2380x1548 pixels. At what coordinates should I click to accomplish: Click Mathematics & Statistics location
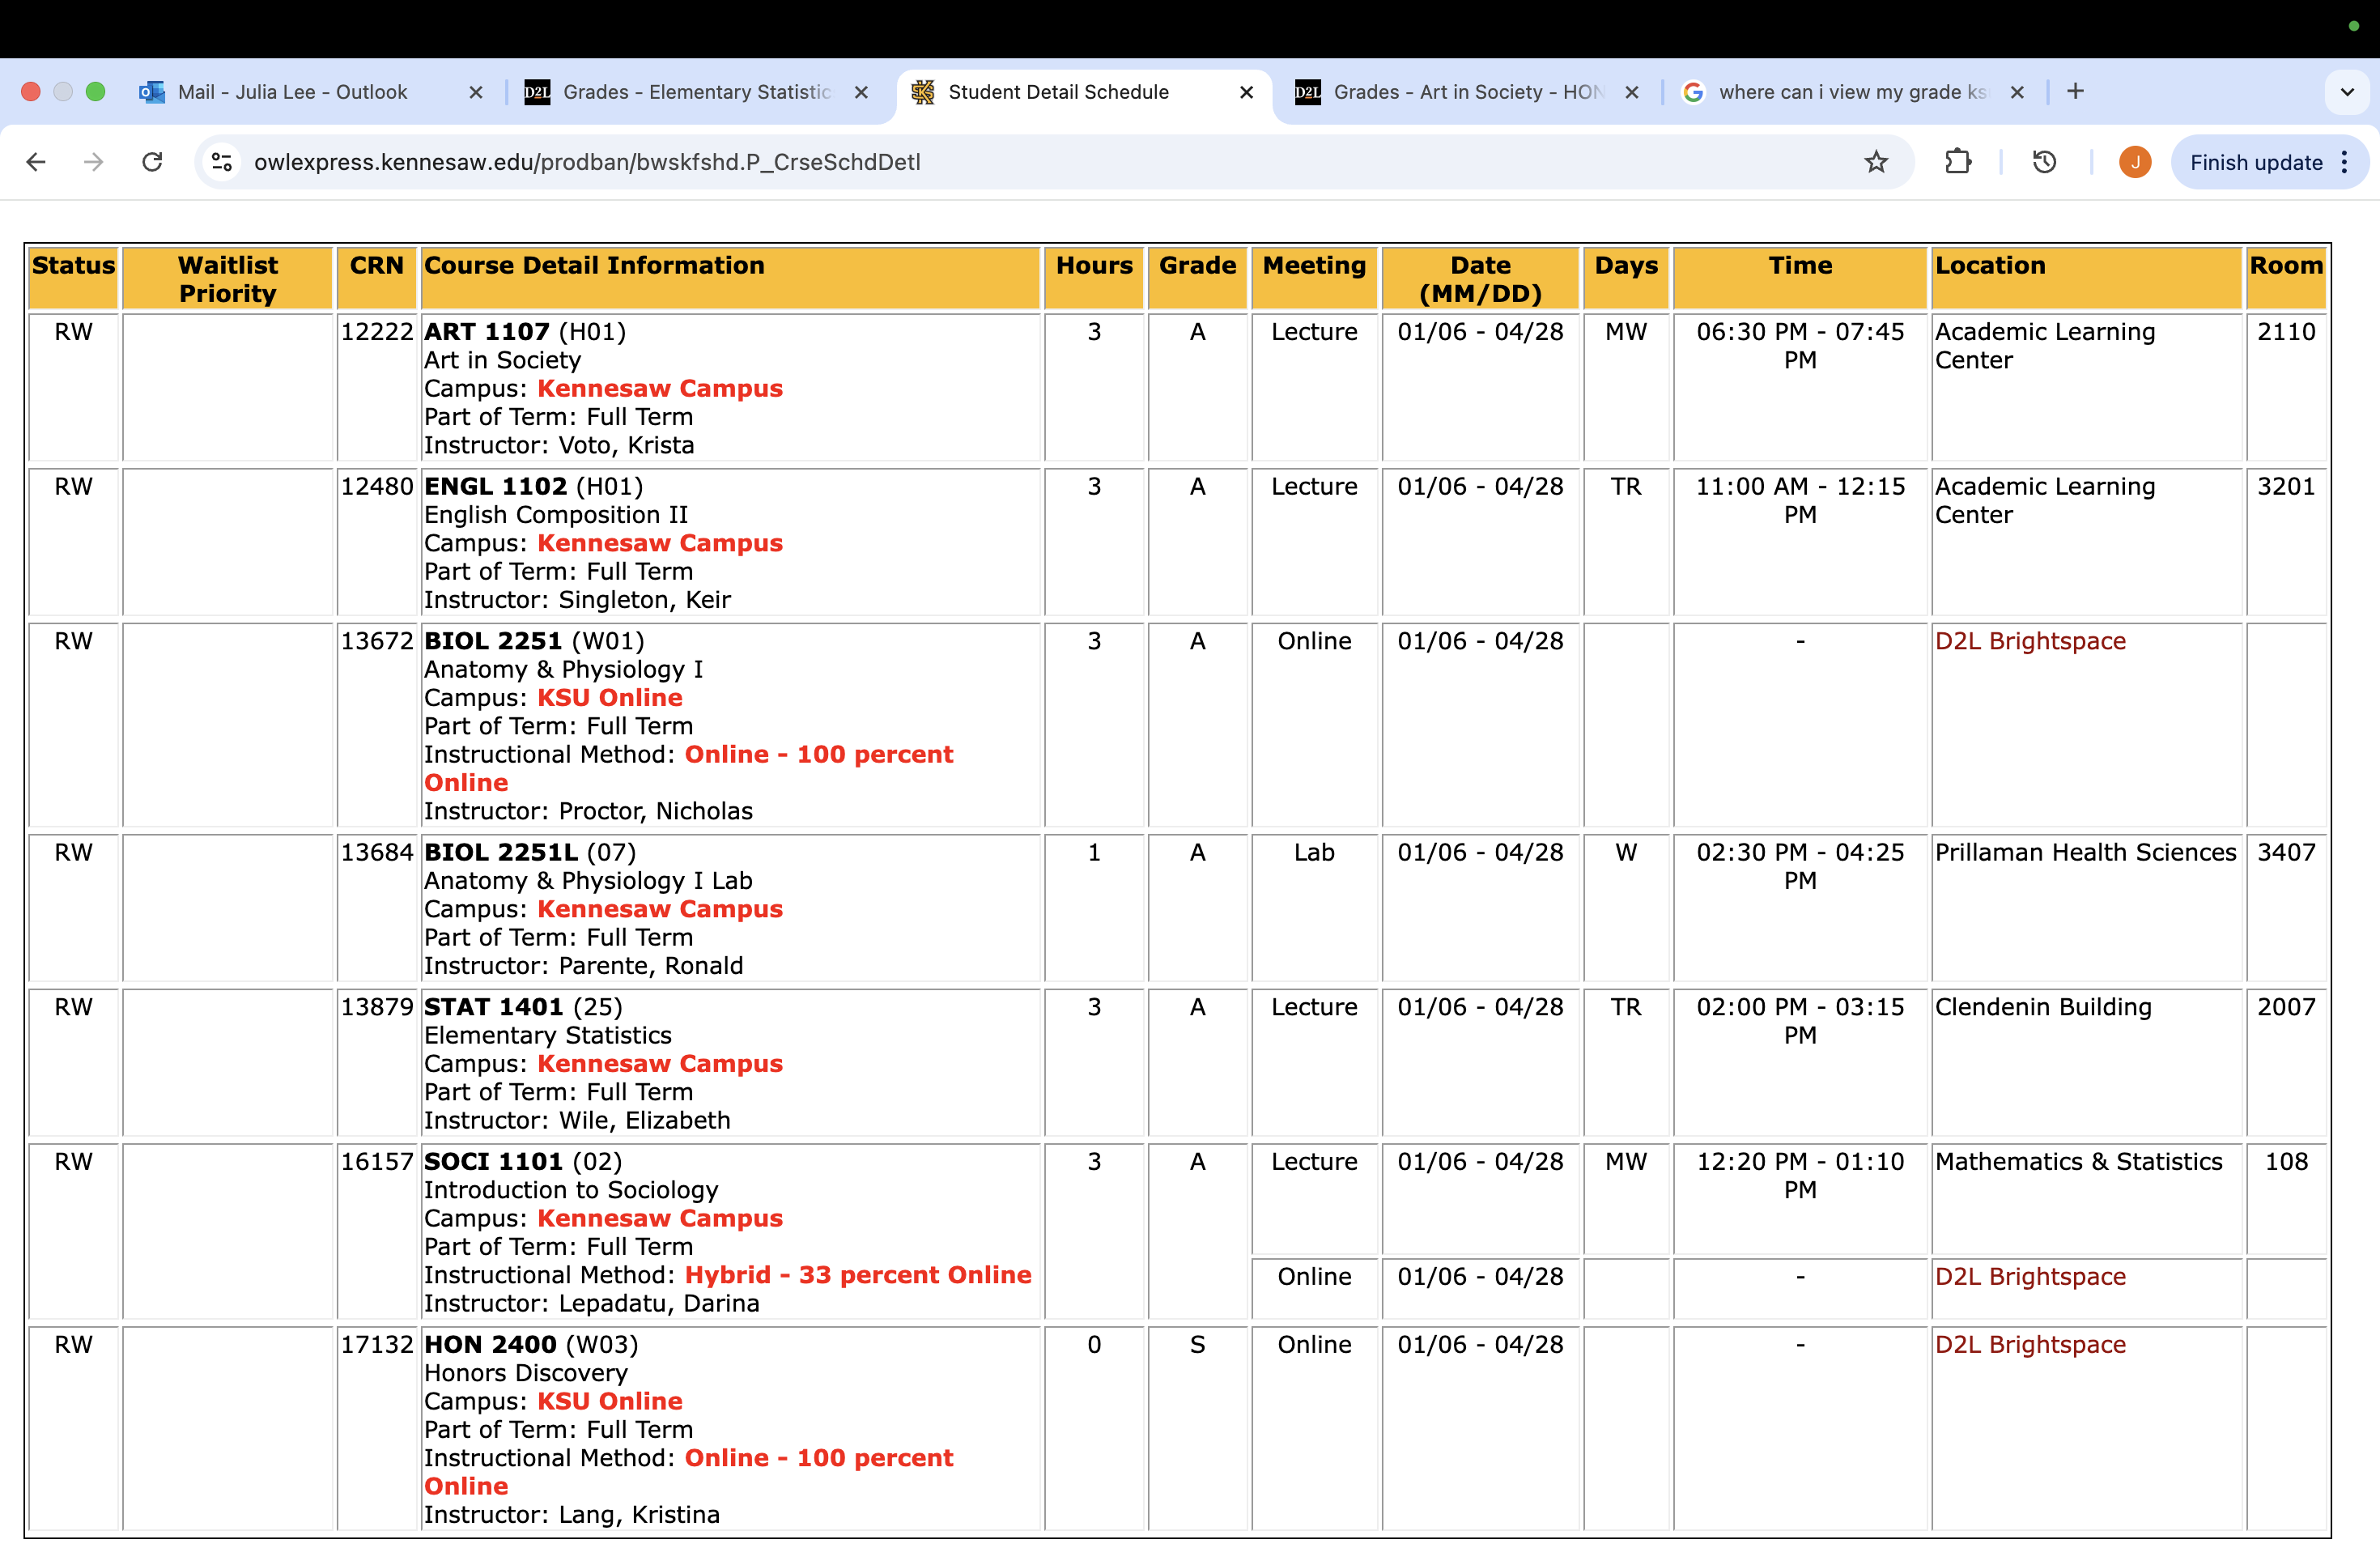click(x=2078, y=1161)
